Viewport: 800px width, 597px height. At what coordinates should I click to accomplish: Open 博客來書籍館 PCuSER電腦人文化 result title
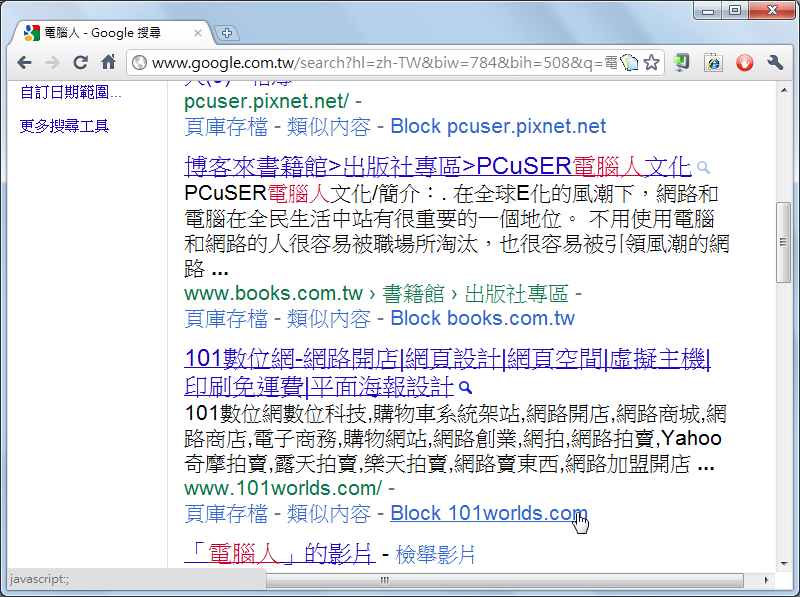pos(437,166)
